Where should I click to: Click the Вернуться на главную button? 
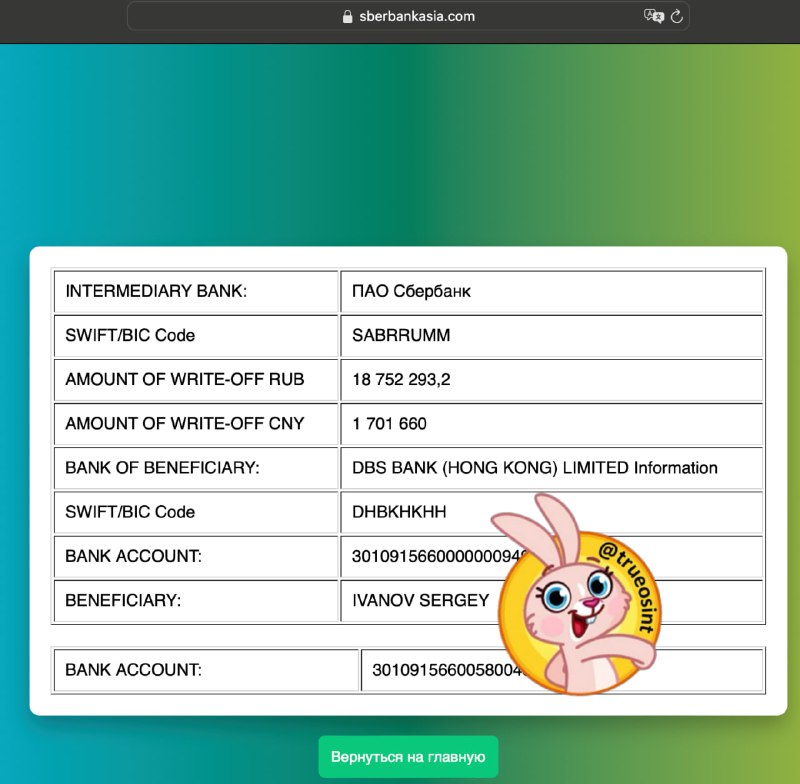[408, 756]
